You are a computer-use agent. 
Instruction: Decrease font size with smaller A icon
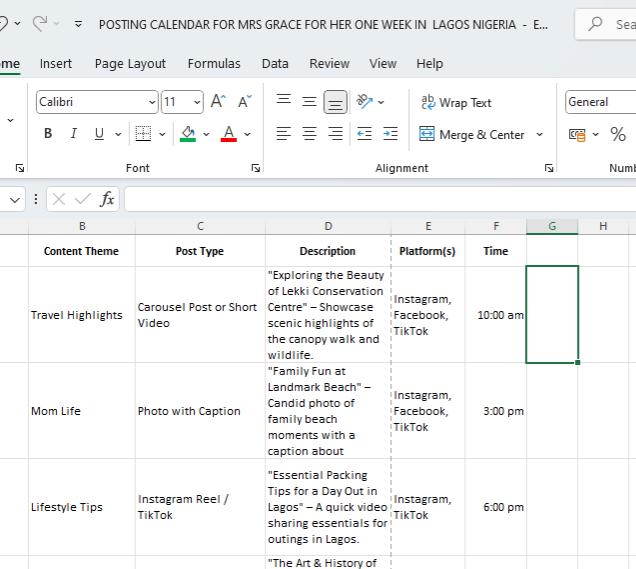tap(244, 101)
